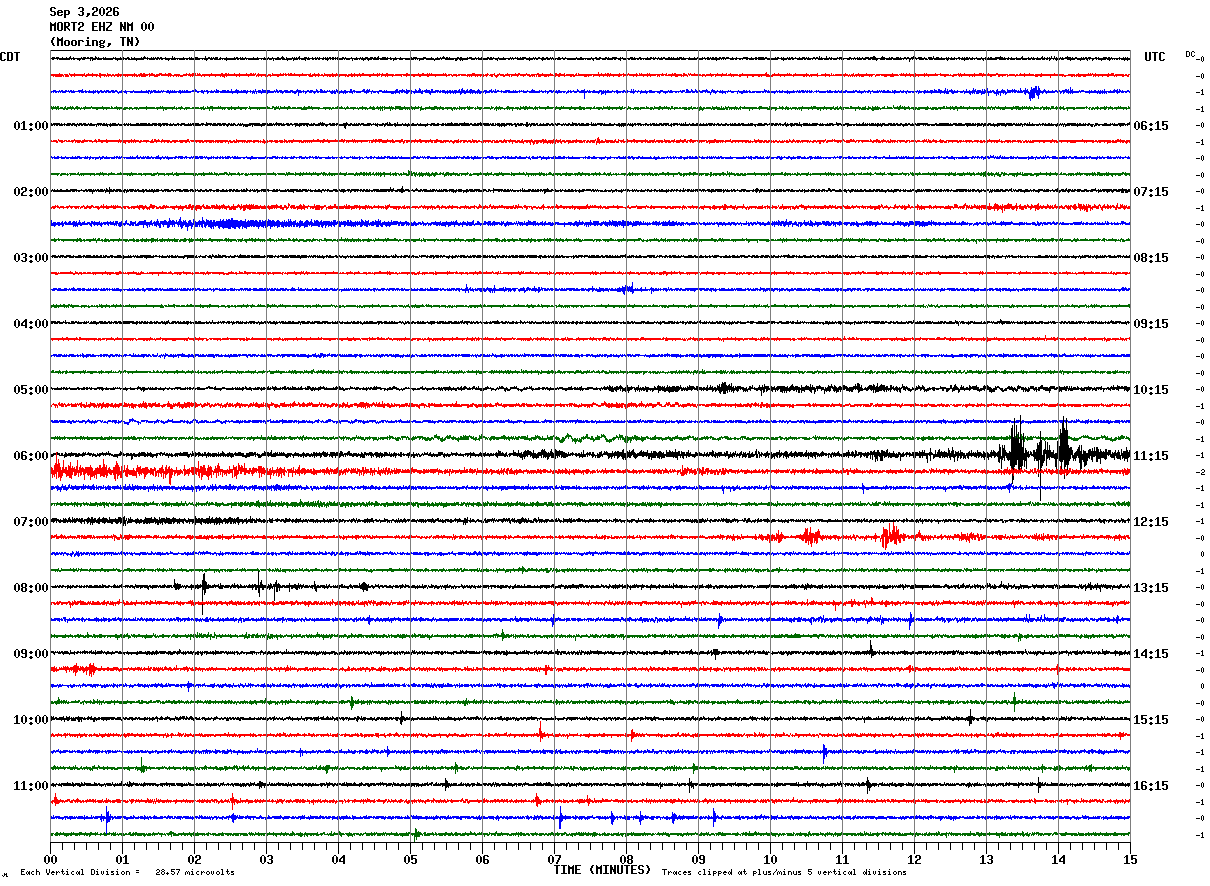This screenshot has height=886, width=1210.
Task: Click the minute 15 tick label
Action: [x=1130, y=859]
